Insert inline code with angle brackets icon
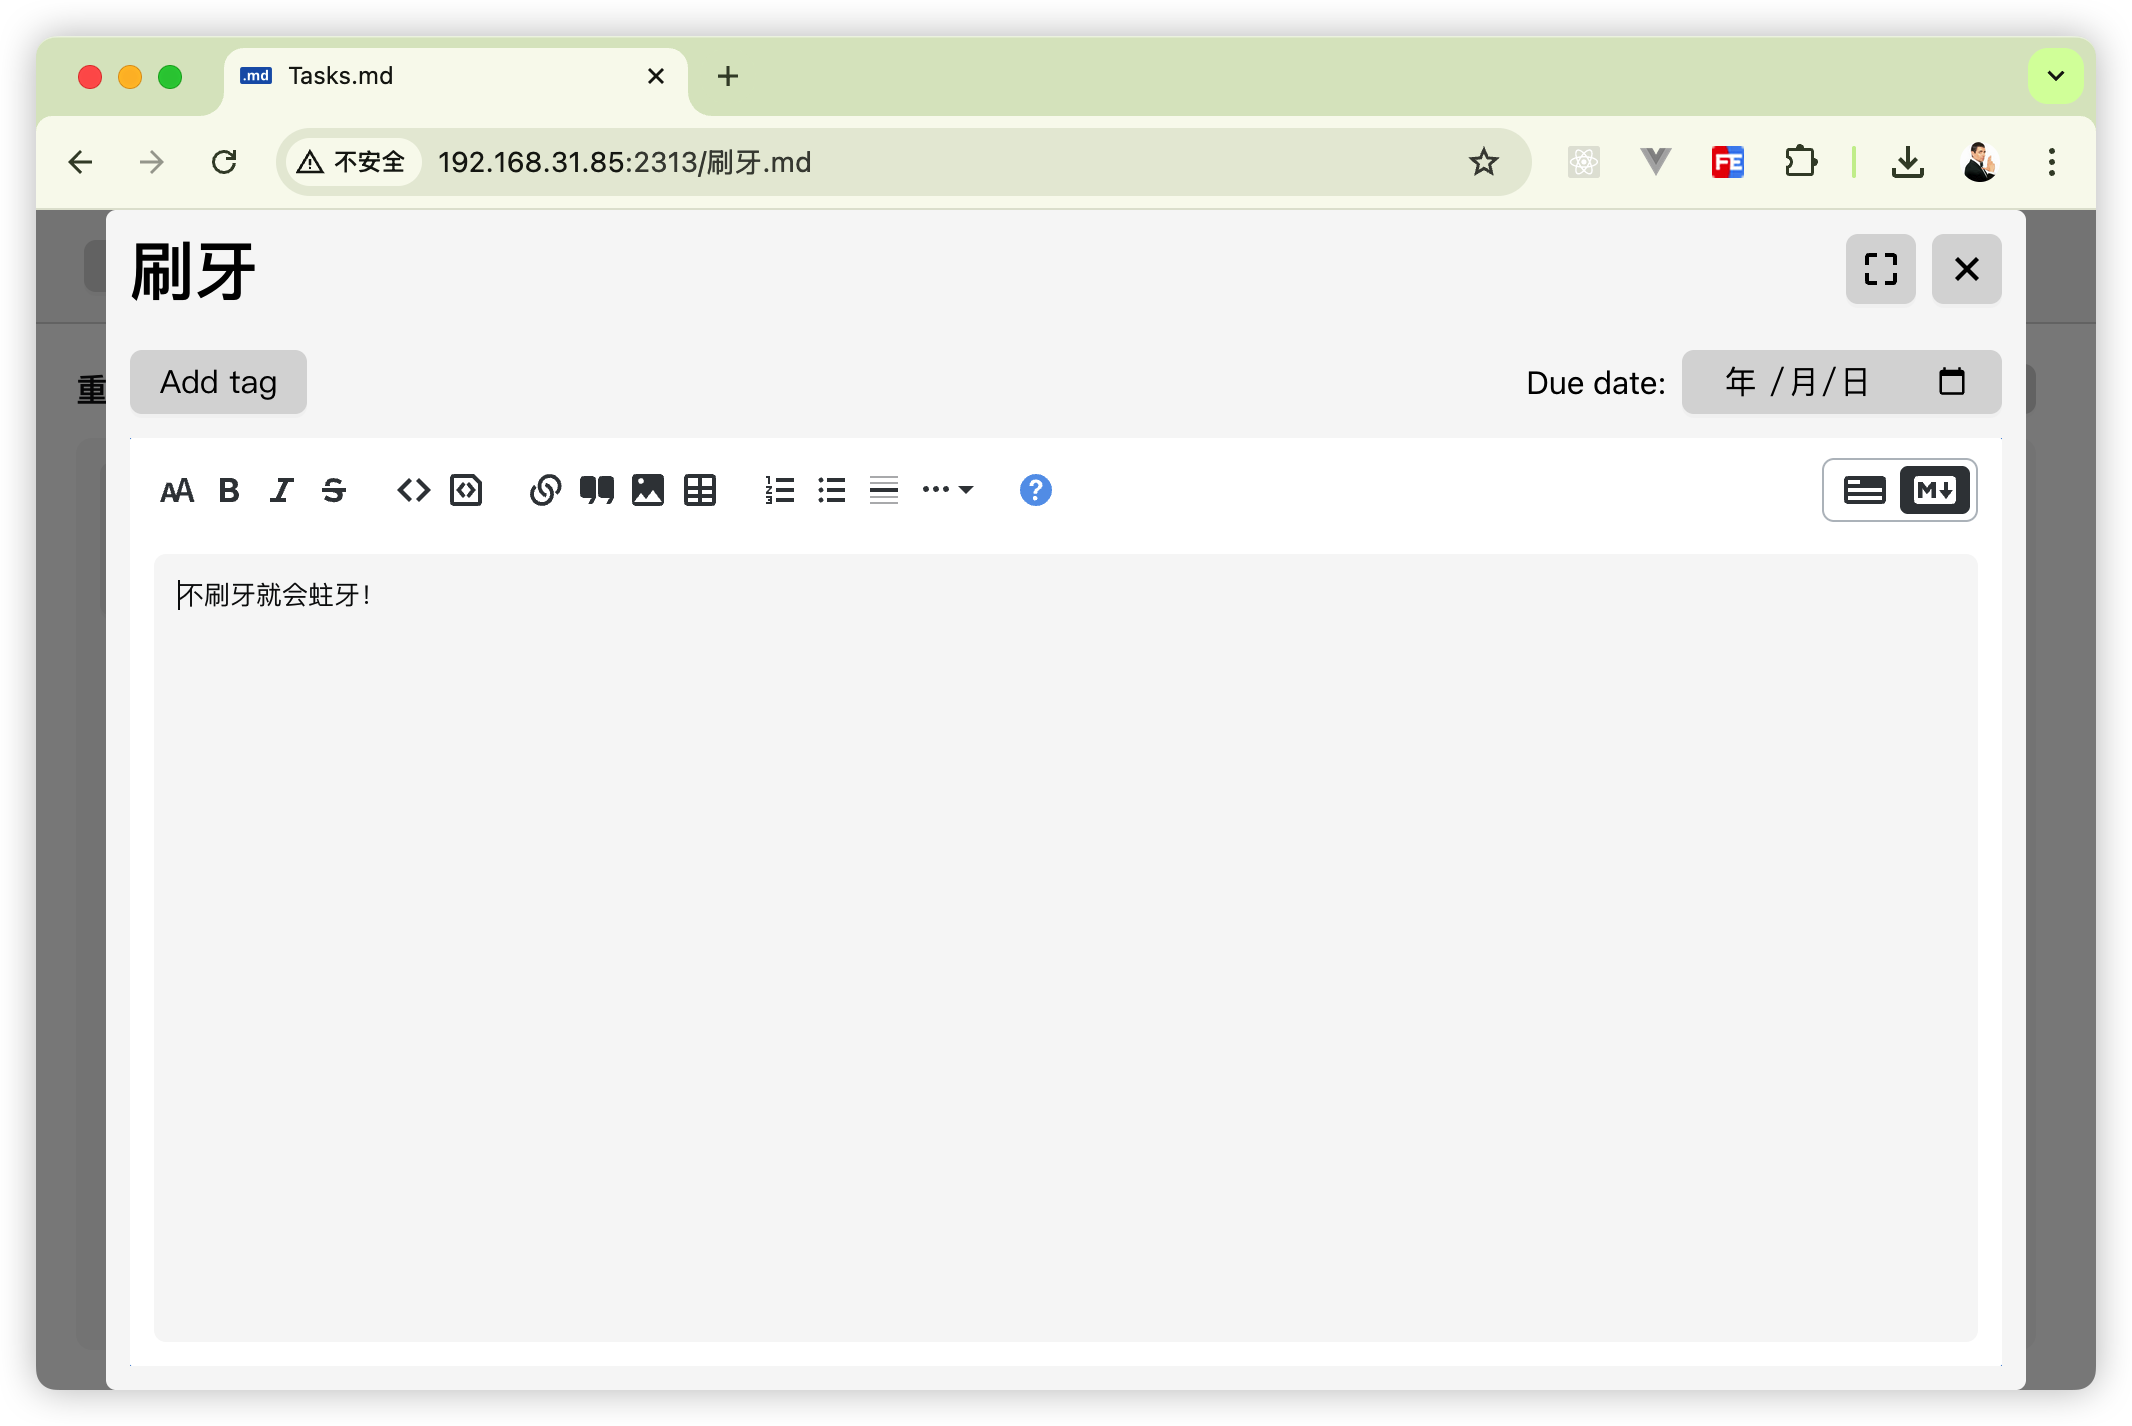The width and height of the screenshot is (2132, 1426). (x=413, y=490)
